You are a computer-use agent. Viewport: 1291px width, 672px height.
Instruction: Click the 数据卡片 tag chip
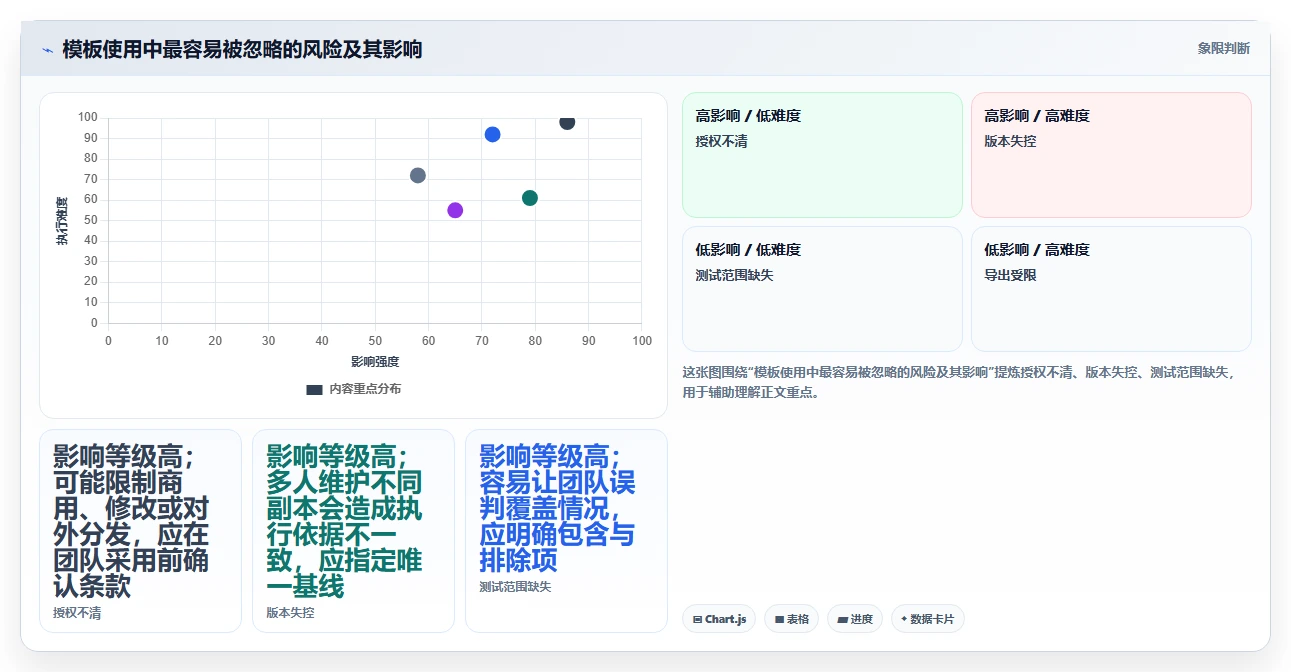[x=927, y=619]
